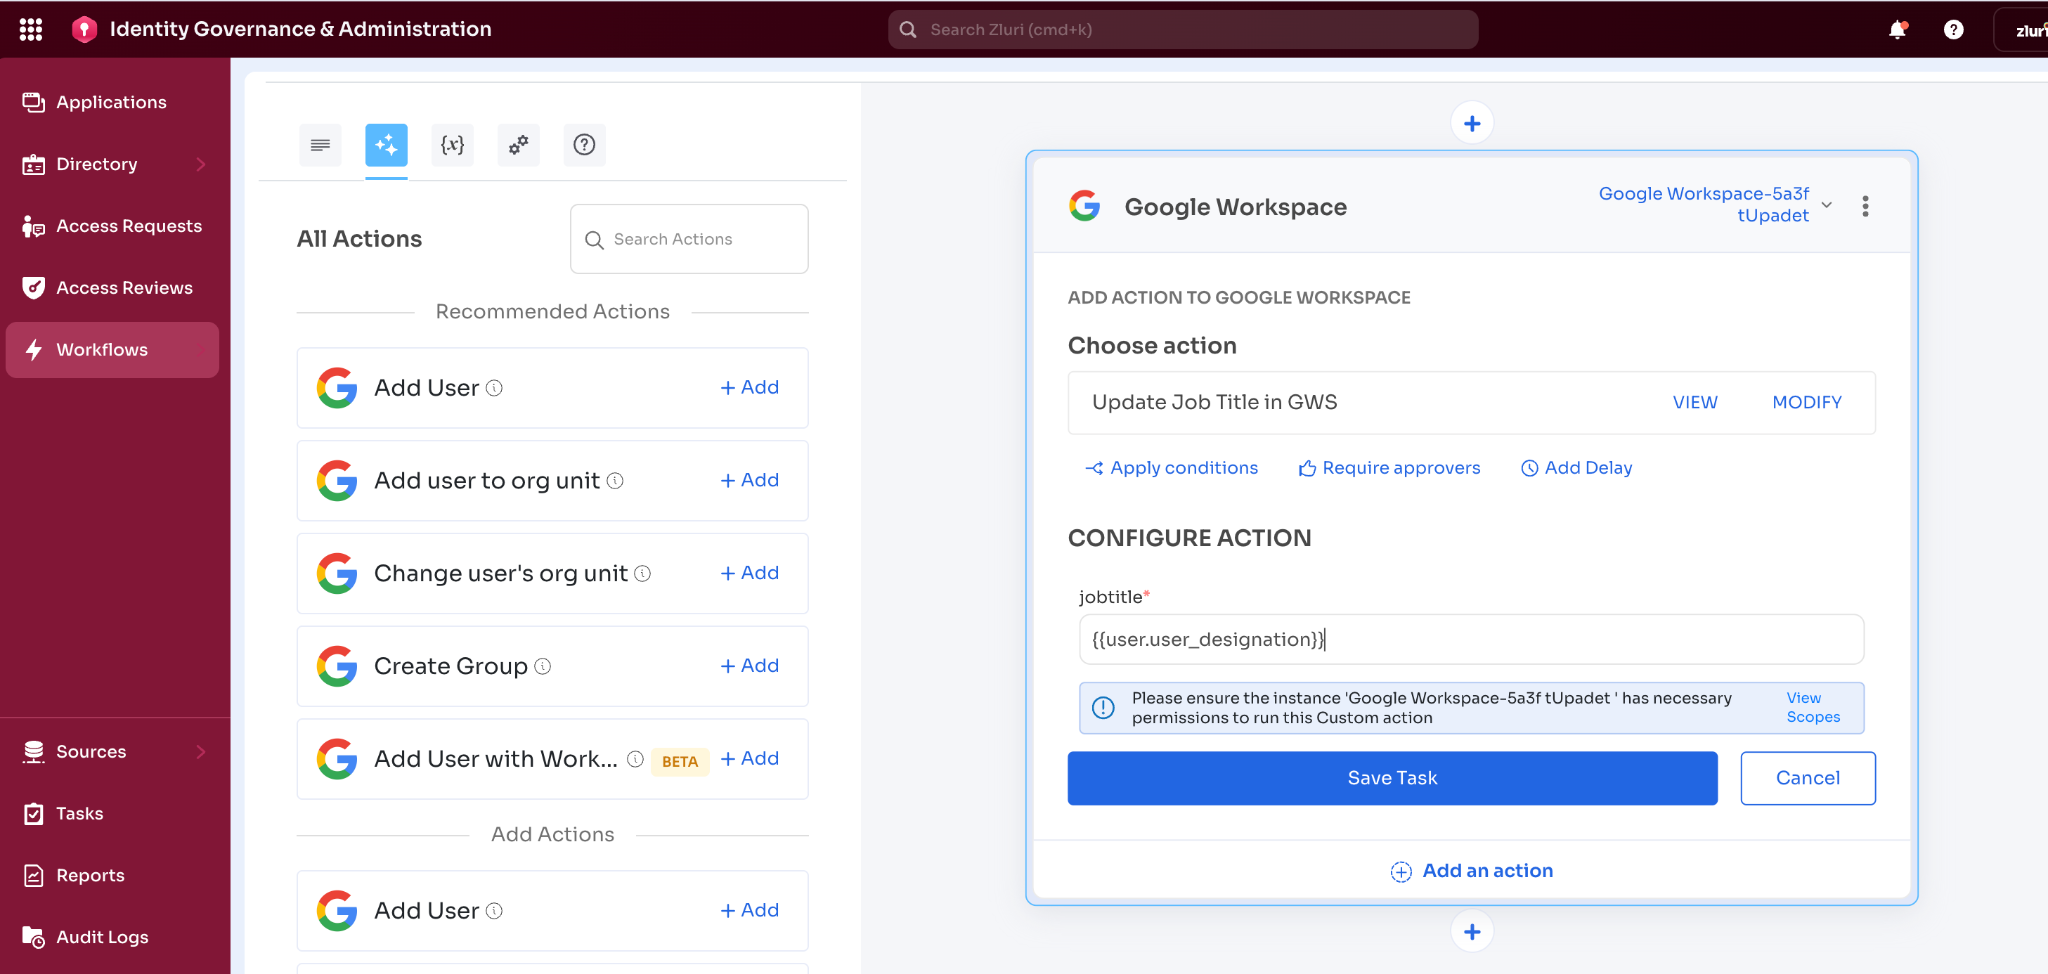2048x974 pixels.
Task: Open Audit Logs in the sidebar
Action: tap(102, 937)
